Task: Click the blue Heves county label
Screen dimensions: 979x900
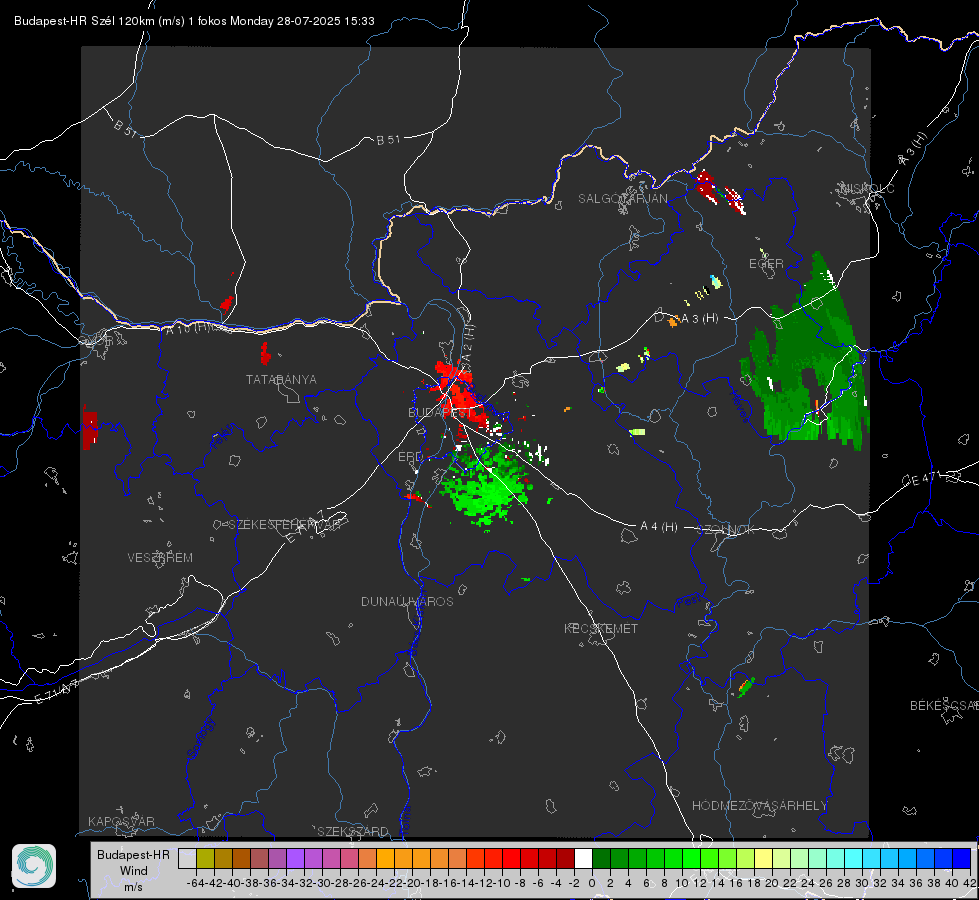Action: [739, 406]
